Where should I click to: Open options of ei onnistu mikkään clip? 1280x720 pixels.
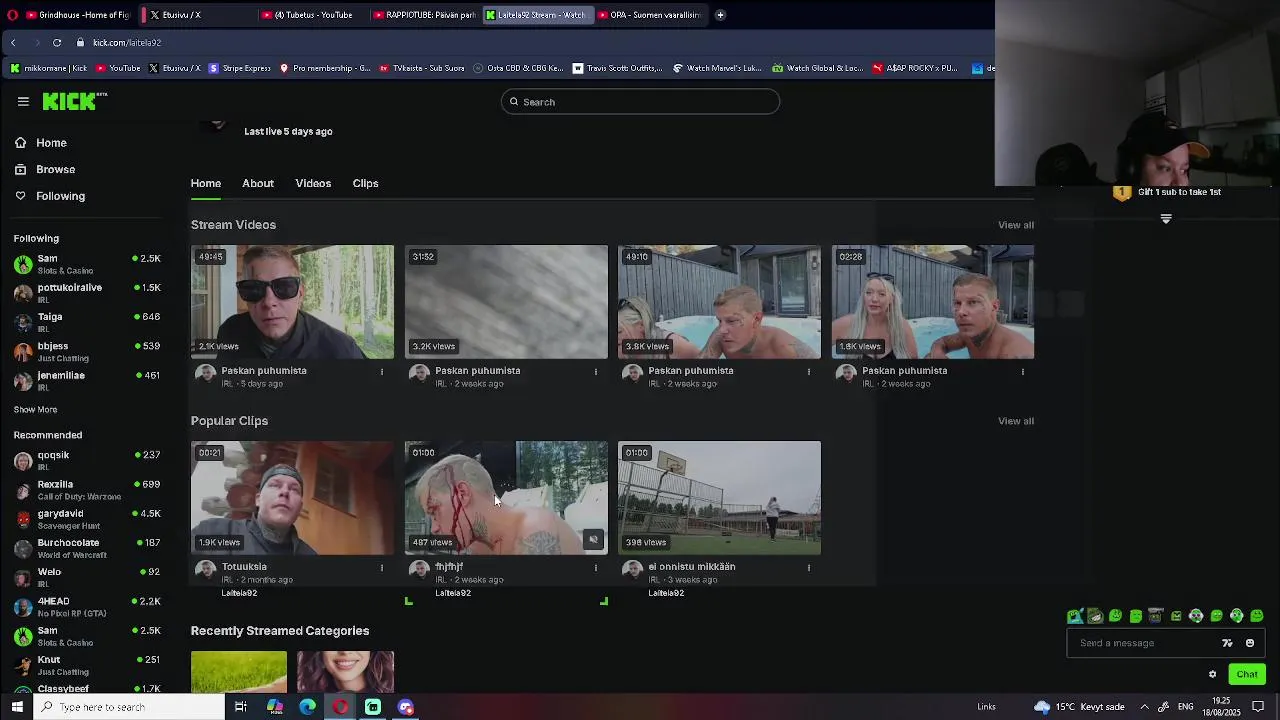coord(809,568)
